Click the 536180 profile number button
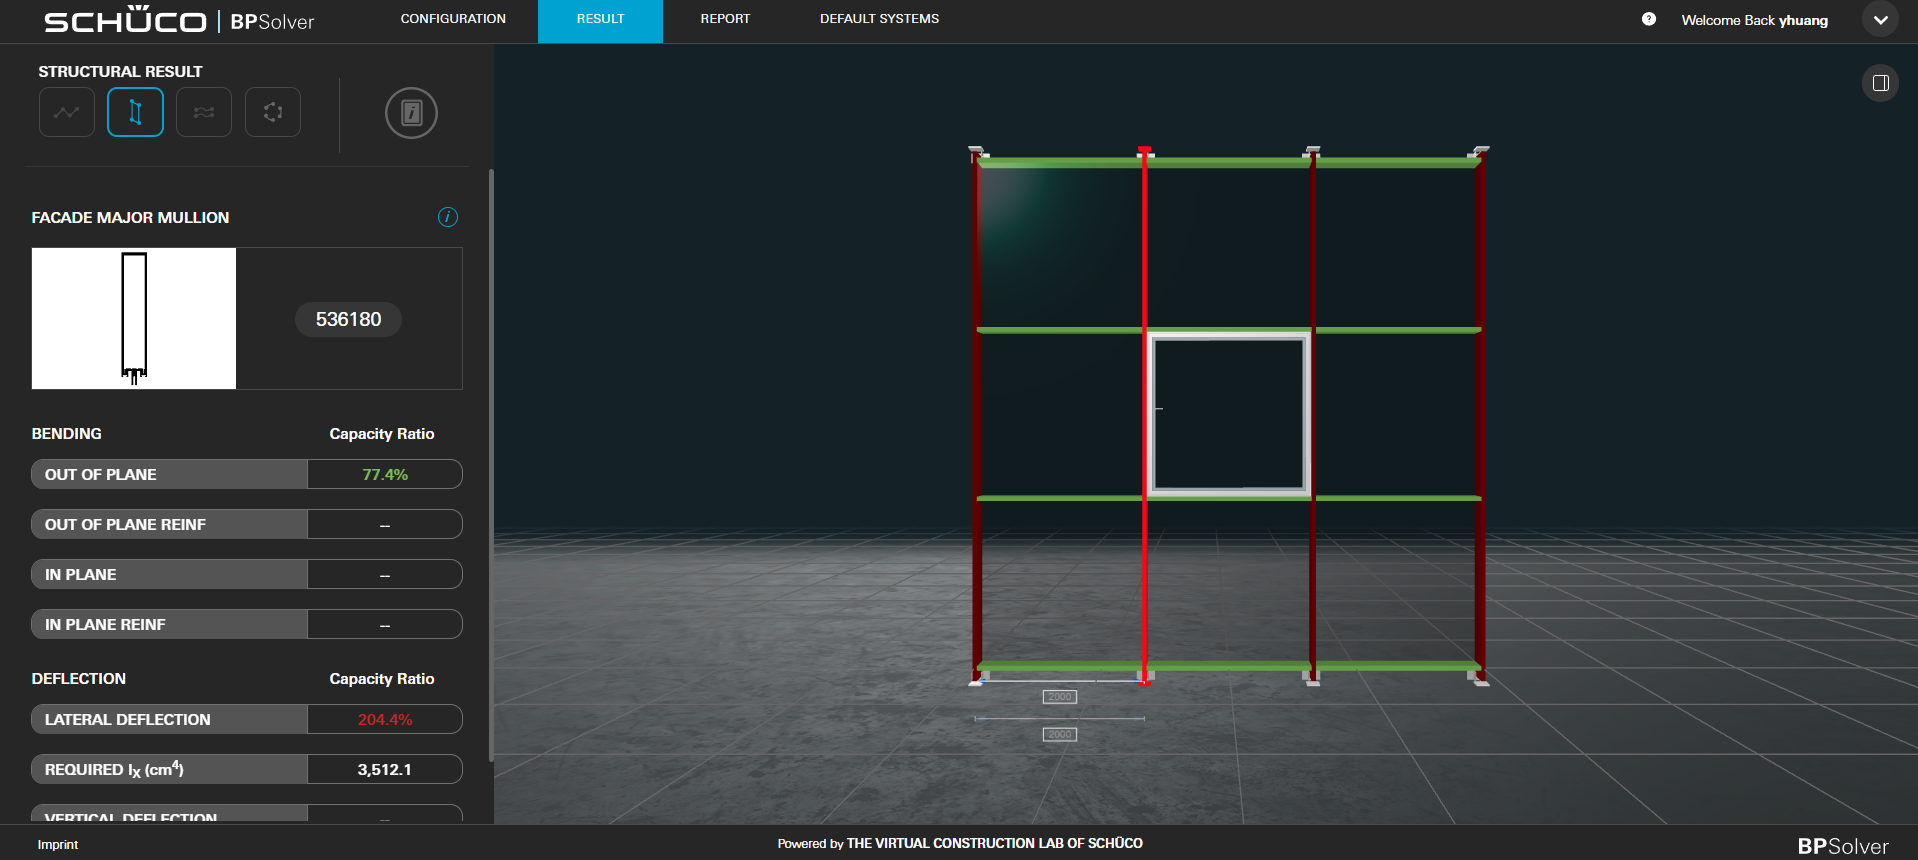Viewport: 1918px width, 860px height. (348, 319)
